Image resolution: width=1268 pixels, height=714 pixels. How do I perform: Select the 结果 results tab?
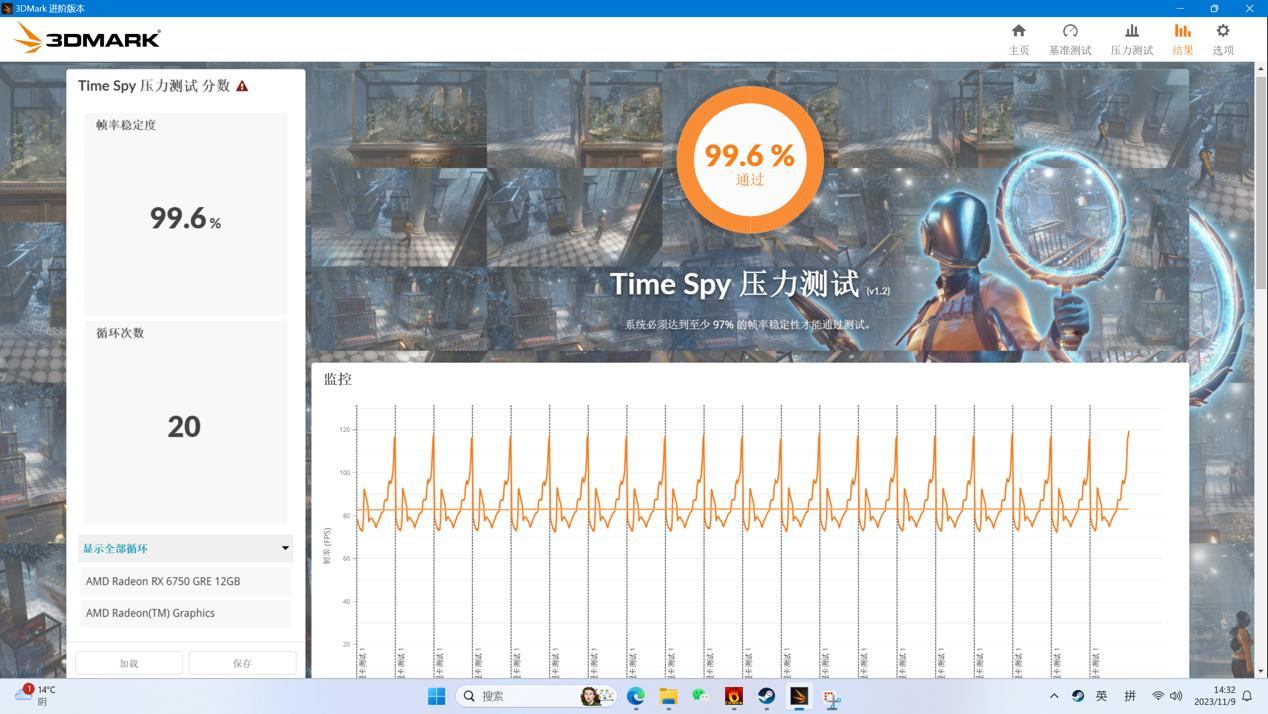coord(1183,39)
